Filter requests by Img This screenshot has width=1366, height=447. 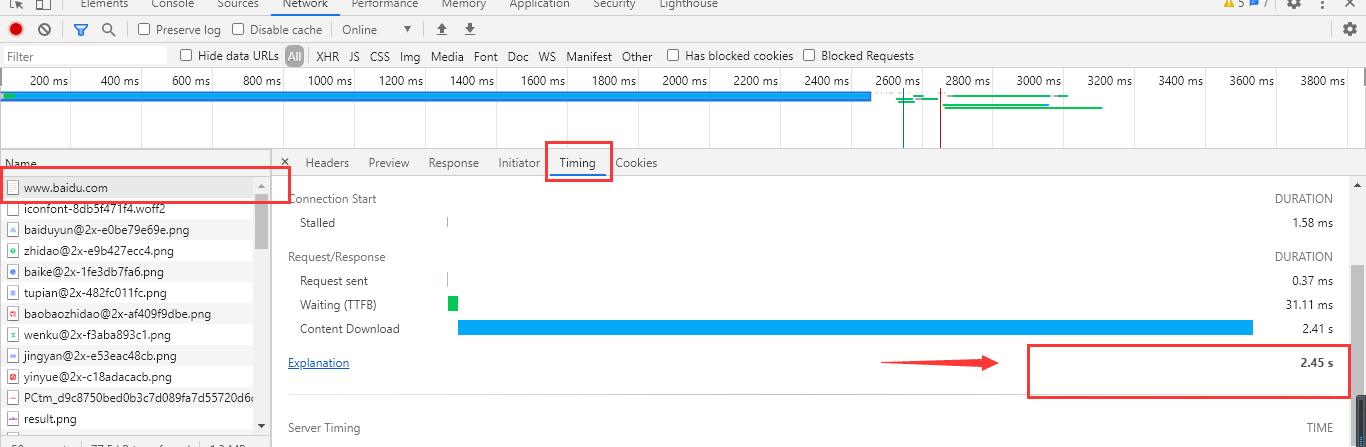(x=410, y=57)
